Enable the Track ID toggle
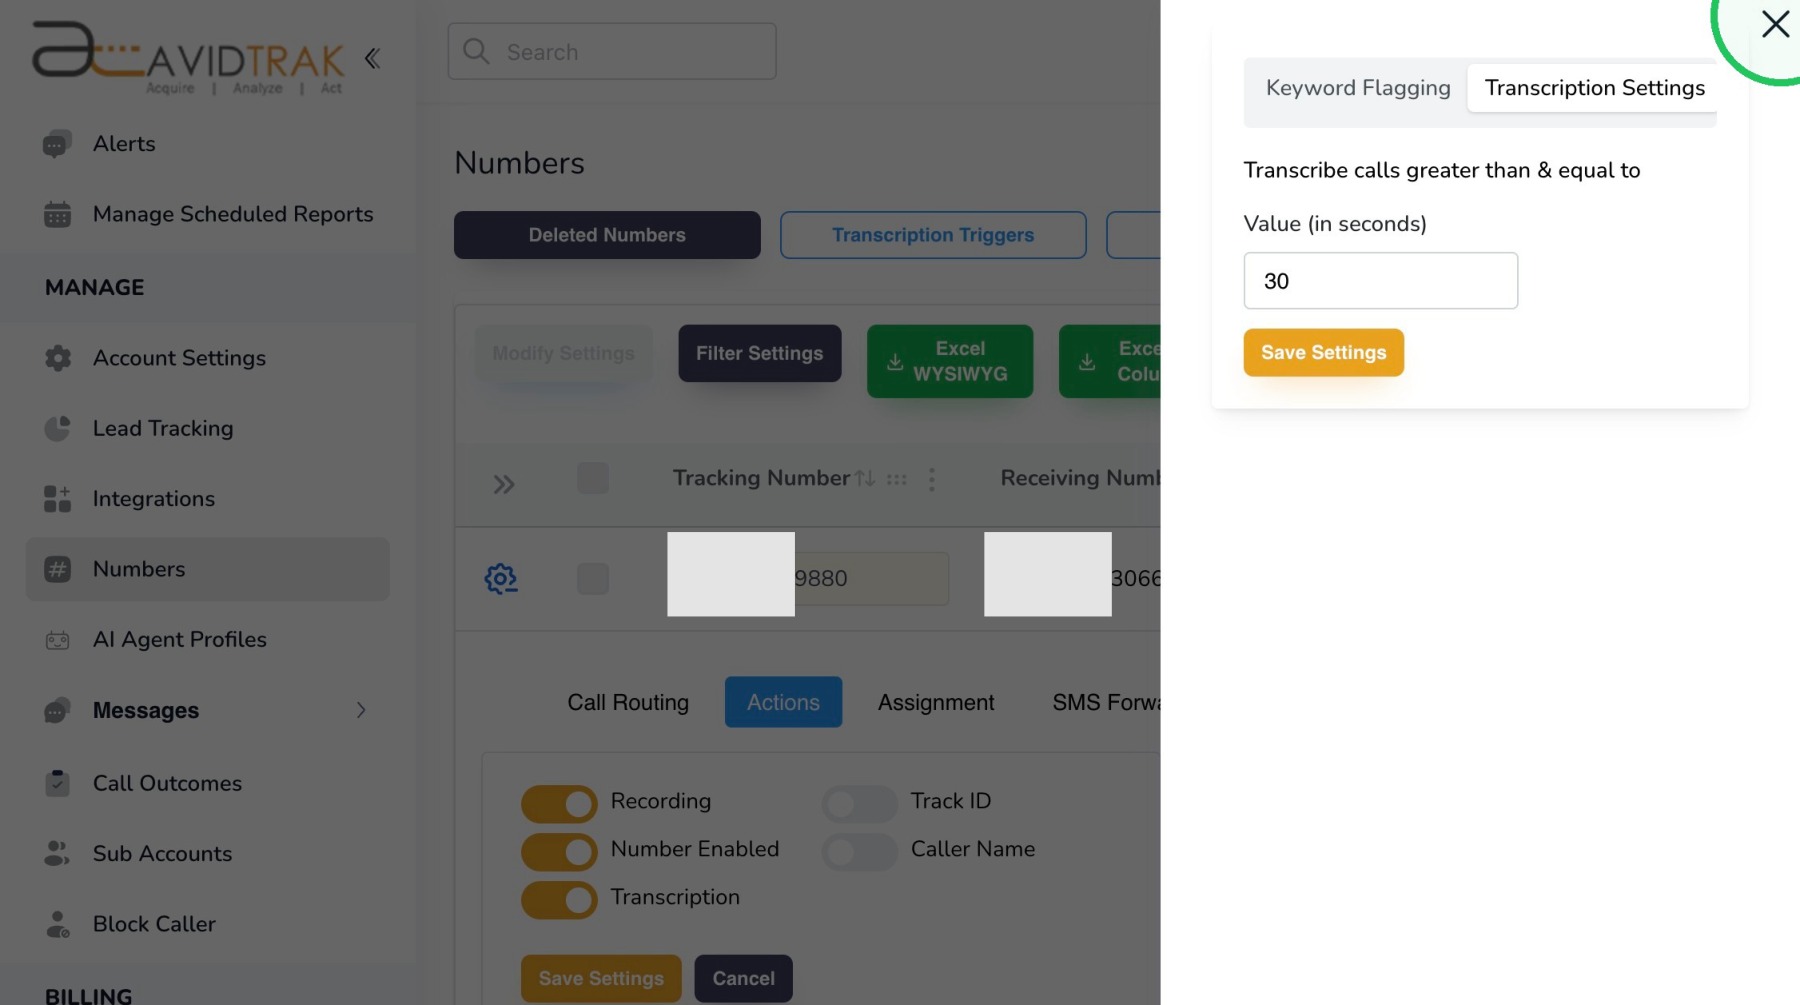The width and height of the screenshot is (1800, 1005). click(859, 803)
